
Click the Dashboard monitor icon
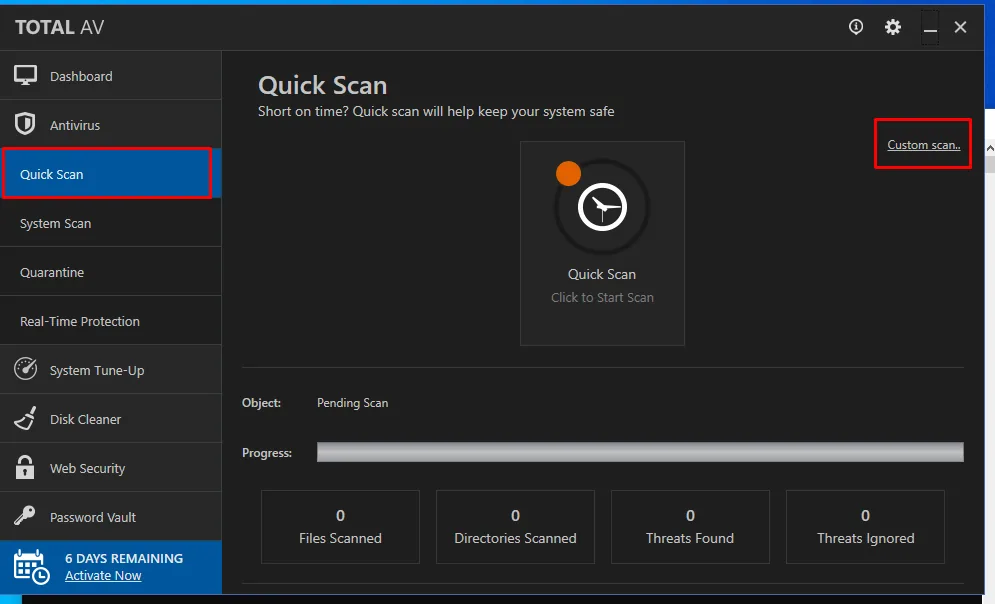point(25,76)
